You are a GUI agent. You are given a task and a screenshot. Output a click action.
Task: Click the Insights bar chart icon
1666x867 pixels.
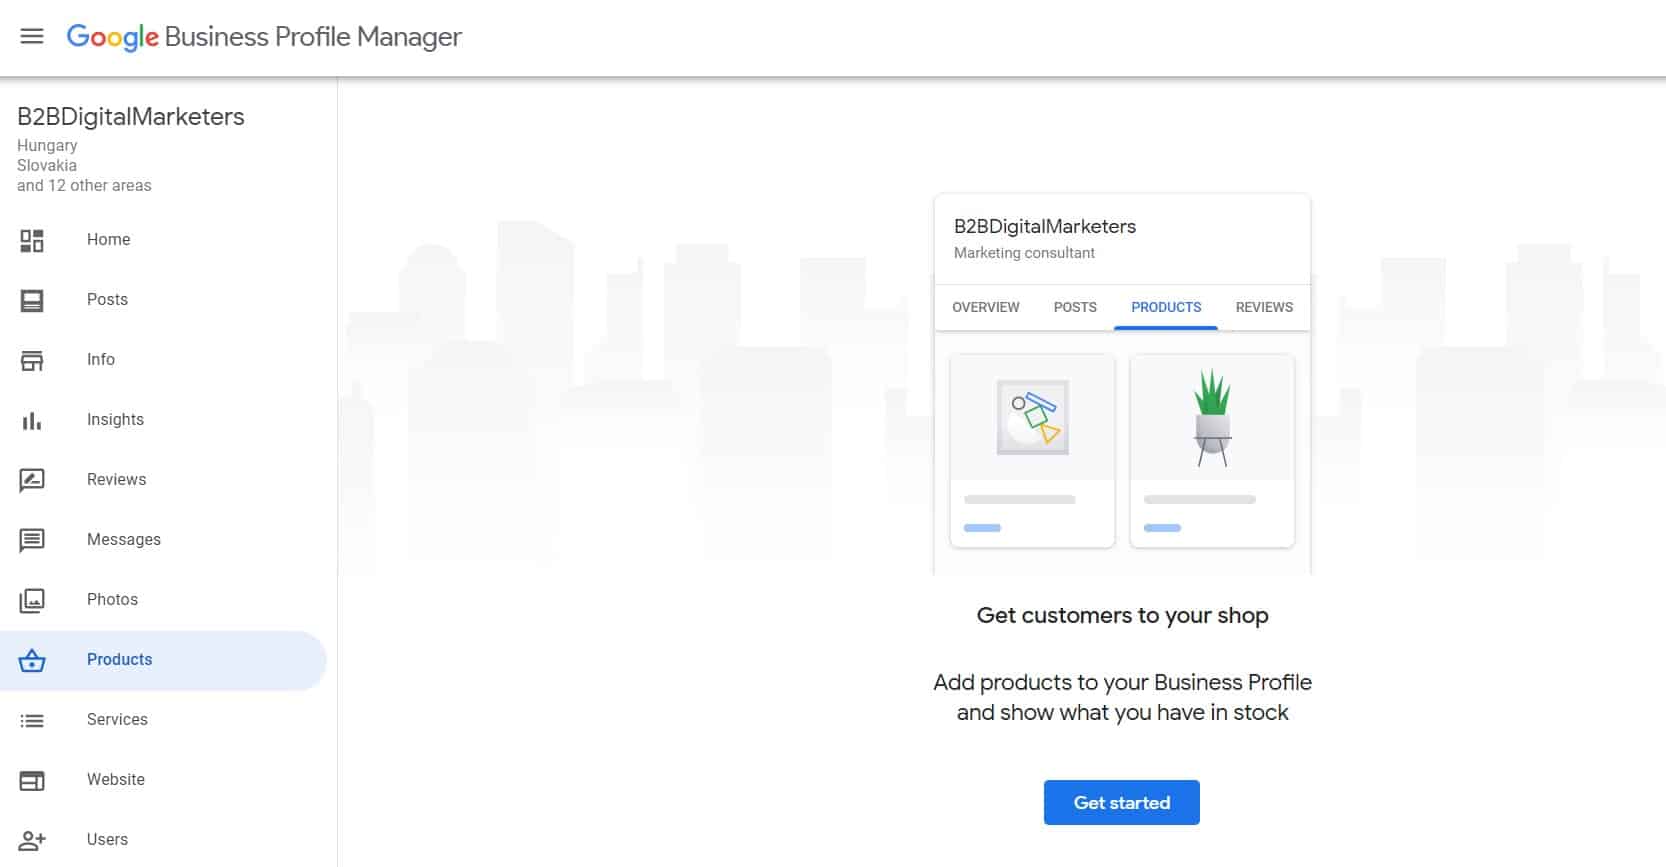point(32,420)
